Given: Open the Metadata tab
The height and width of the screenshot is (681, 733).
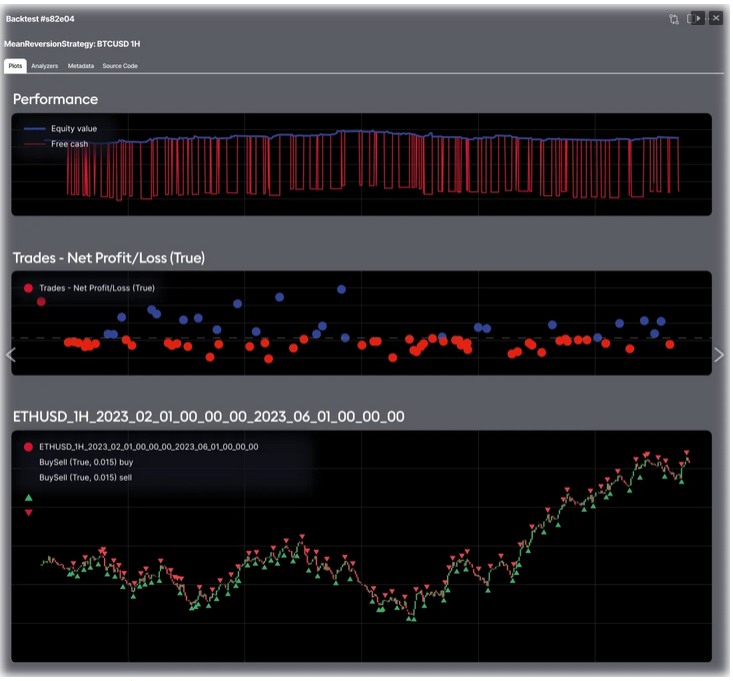Looking at the screenshot, I should point(81,66).
